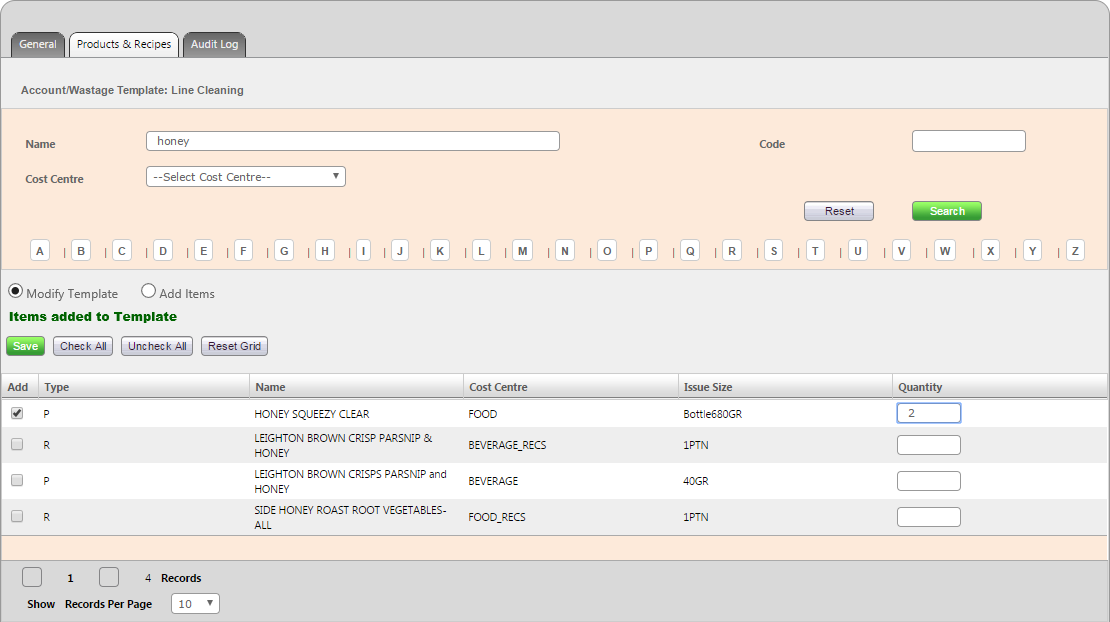
Task: Check SIDE HONEY ROAST ROOT VEGETABLES checkbox
Action: (x=17, y=516)
